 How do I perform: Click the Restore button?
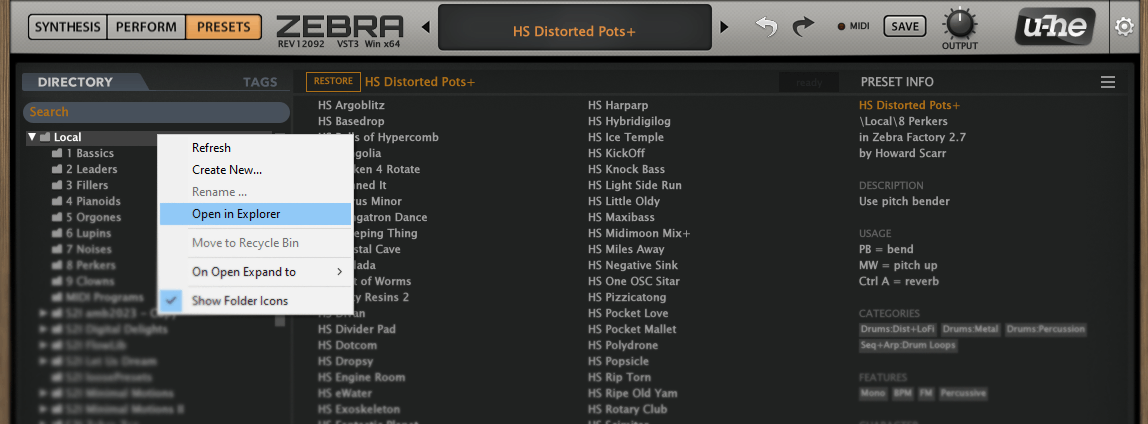[x=333, y=81]
